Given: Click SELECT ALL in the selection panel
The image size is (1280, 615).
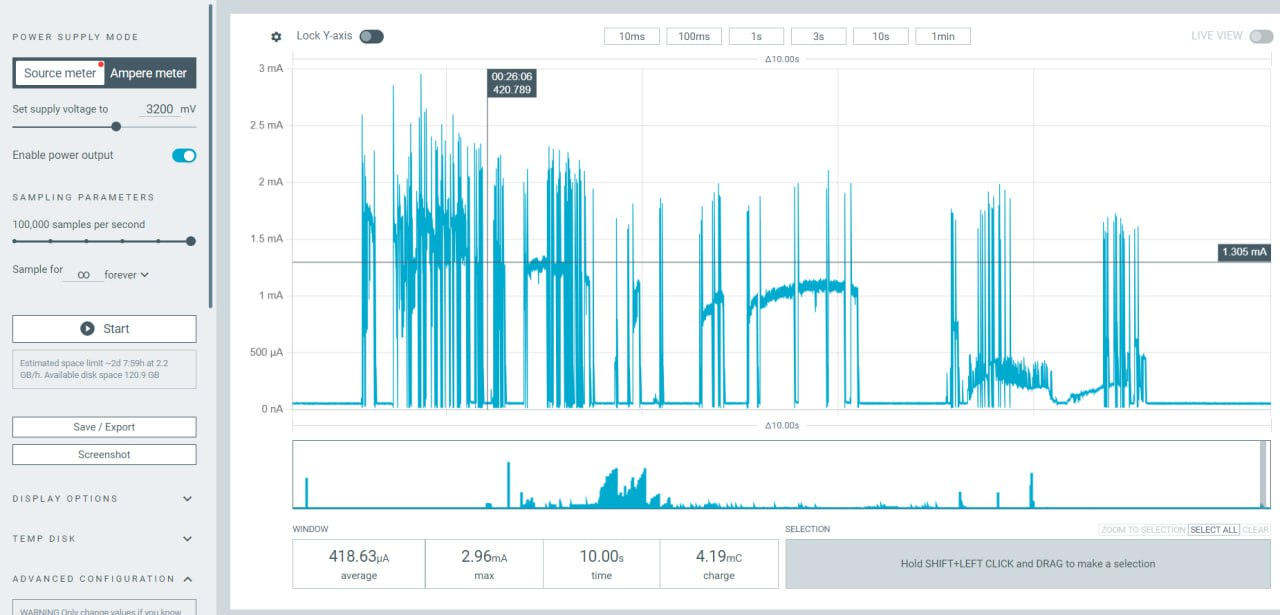Looking at the screenshot, I should 1214,530.
